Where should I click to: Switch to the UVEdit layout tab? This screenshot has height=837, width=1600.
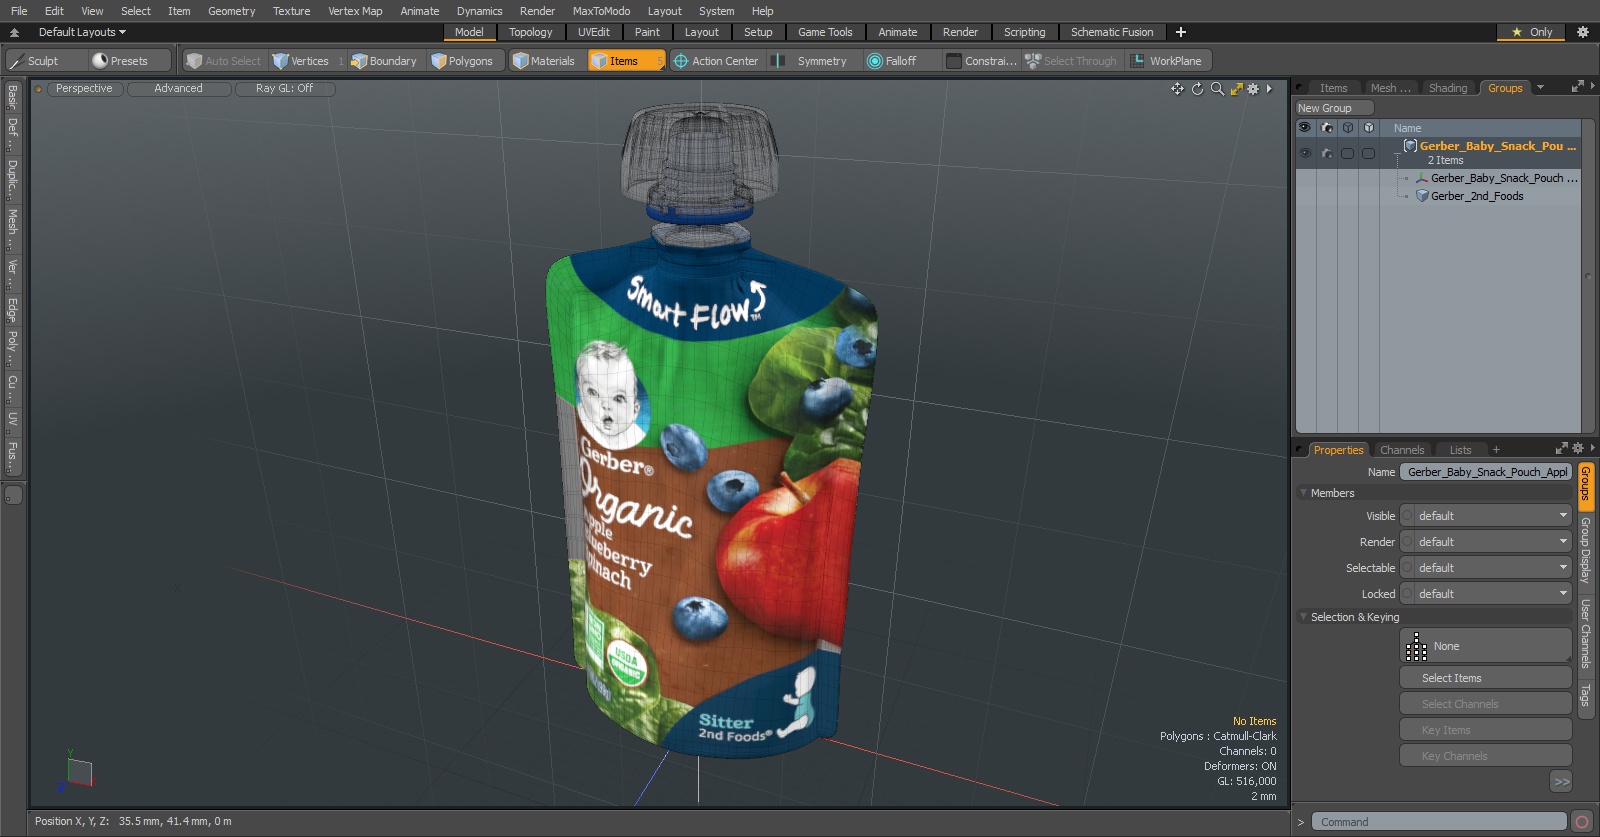point(593,32)
